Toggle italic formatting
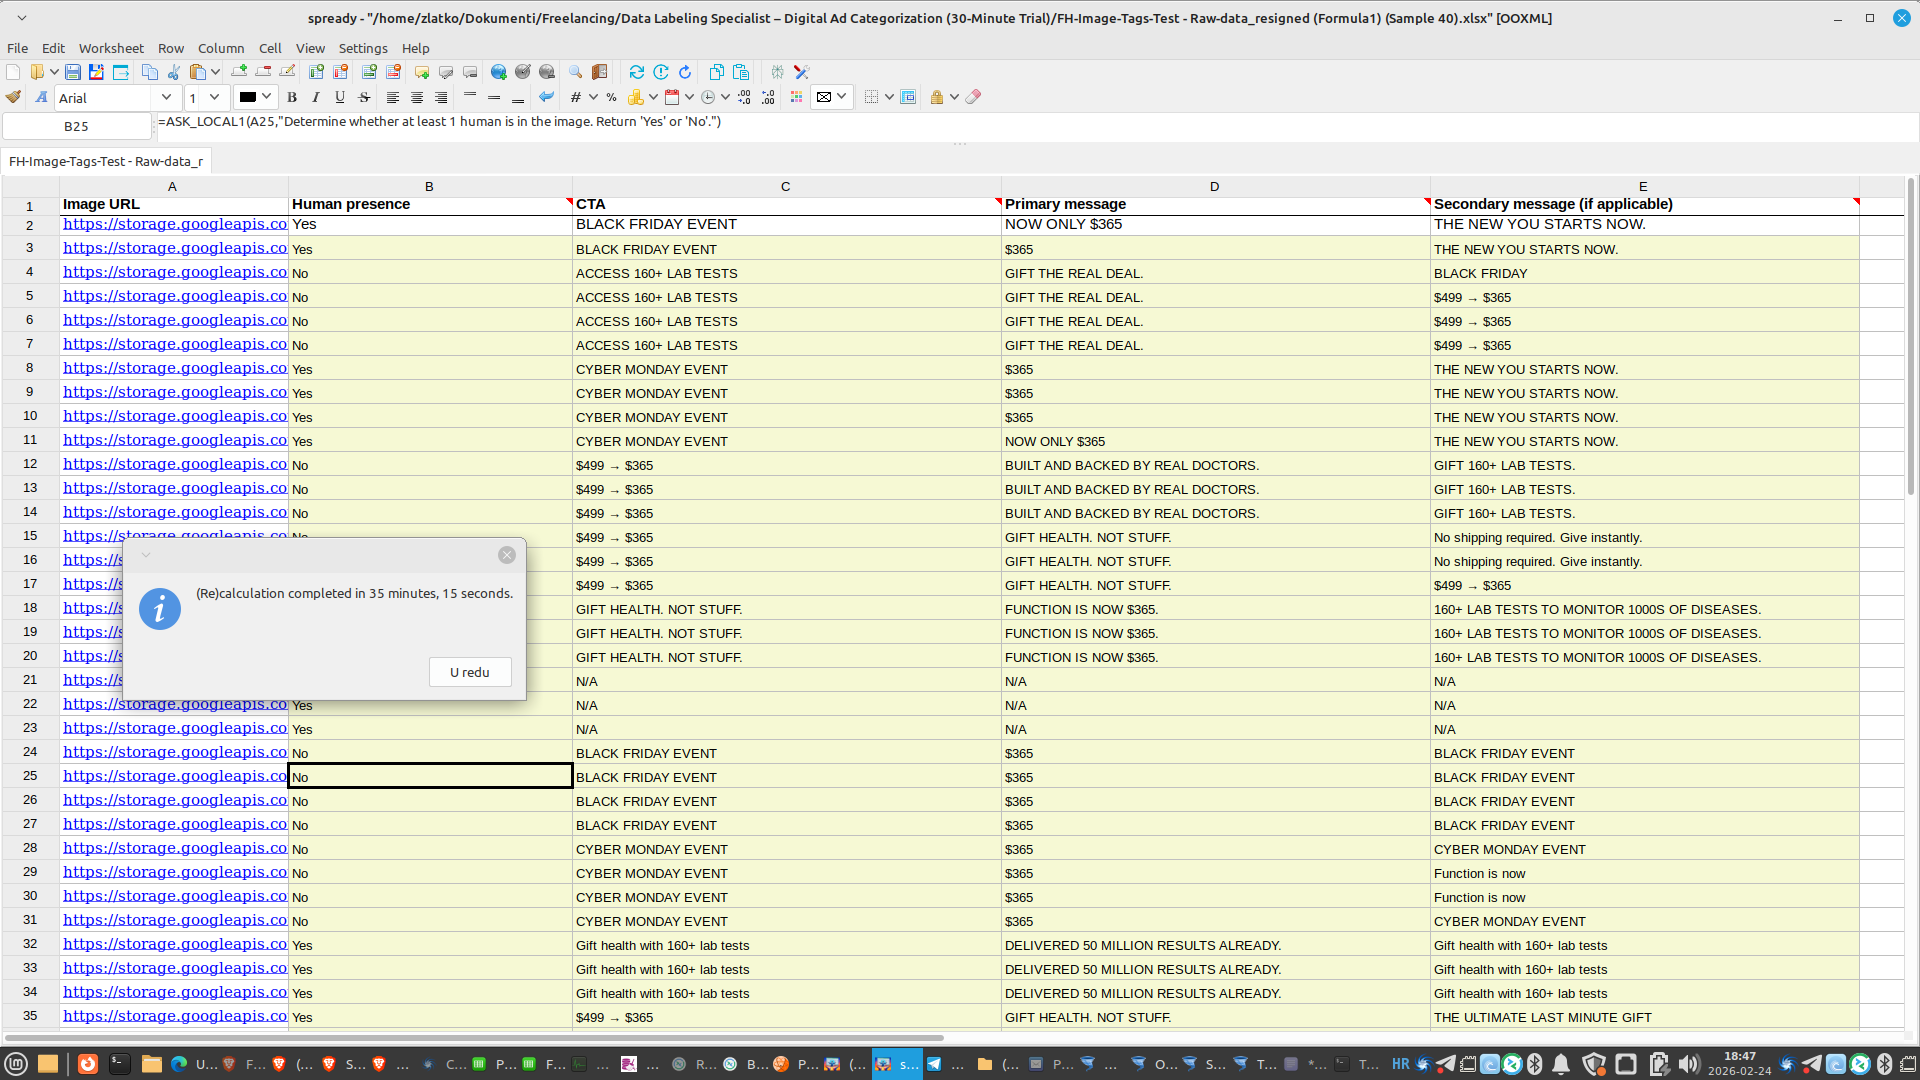This screenshot has height=1080, width=1920. [315, 97]
